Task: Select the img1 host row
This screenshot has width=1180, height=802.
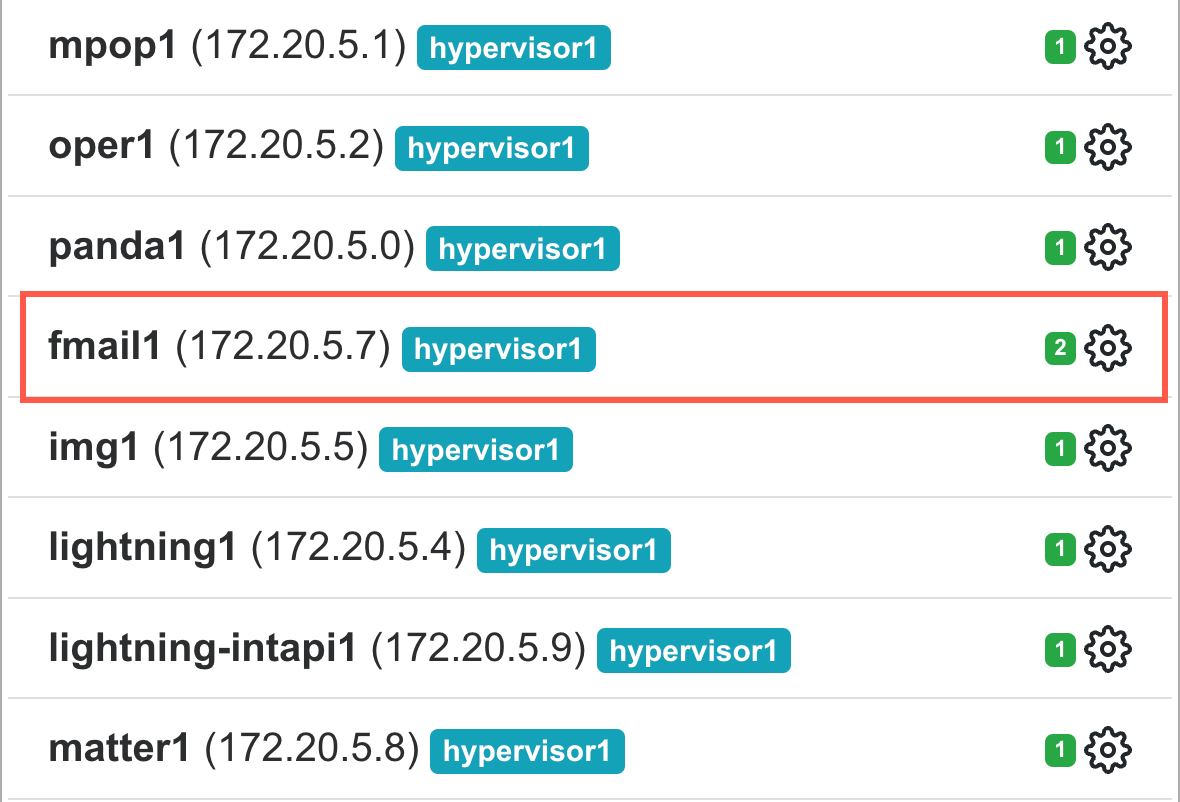Action: coord(93,449)
